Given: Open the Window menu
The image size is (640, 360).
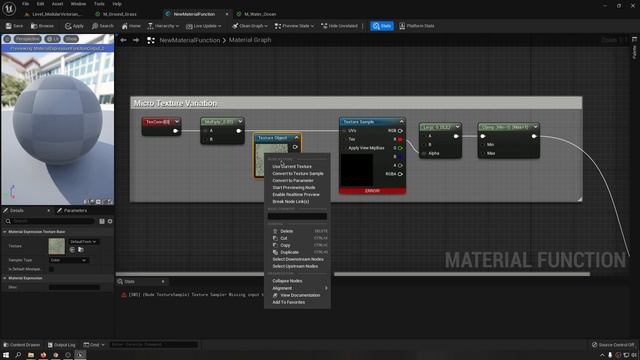Looking at the screenshot, I should click(x=78, y=4).
